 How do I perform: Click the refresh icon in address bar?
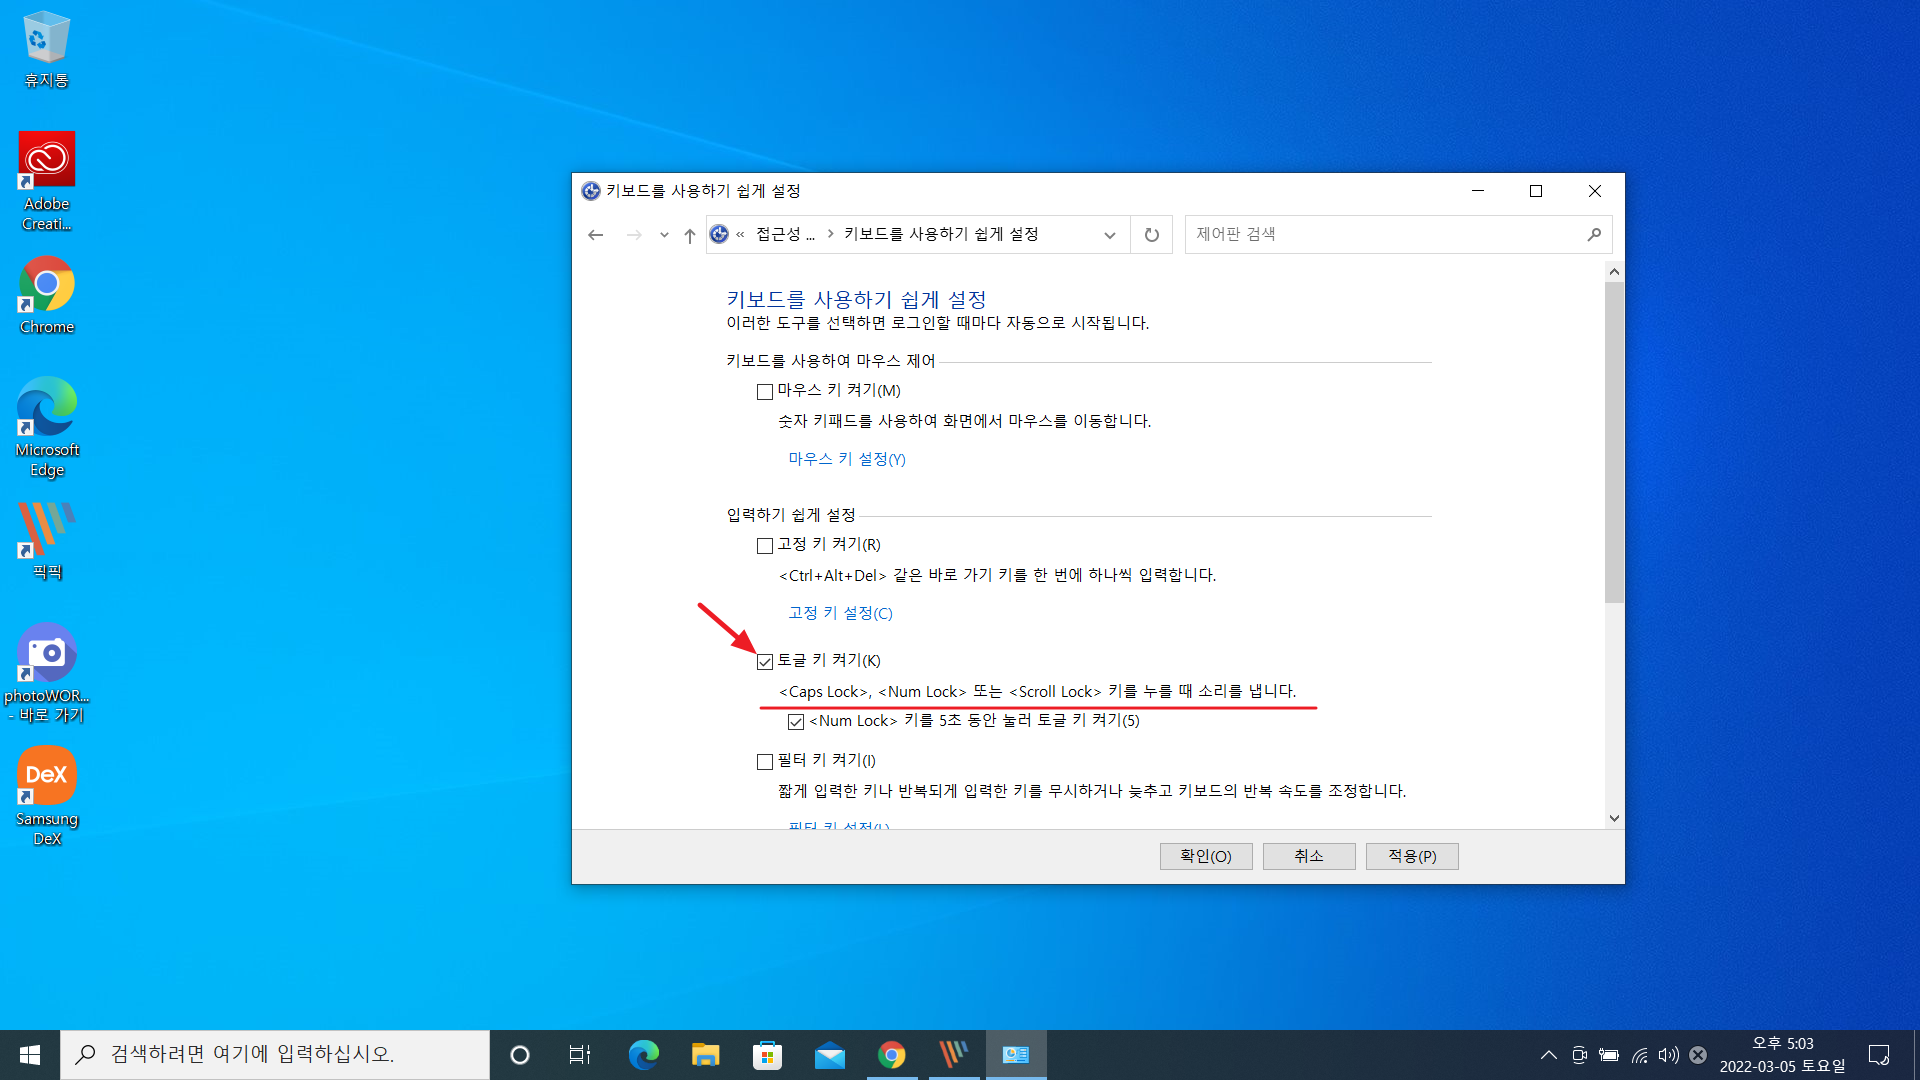click(x=1151, y=235)
